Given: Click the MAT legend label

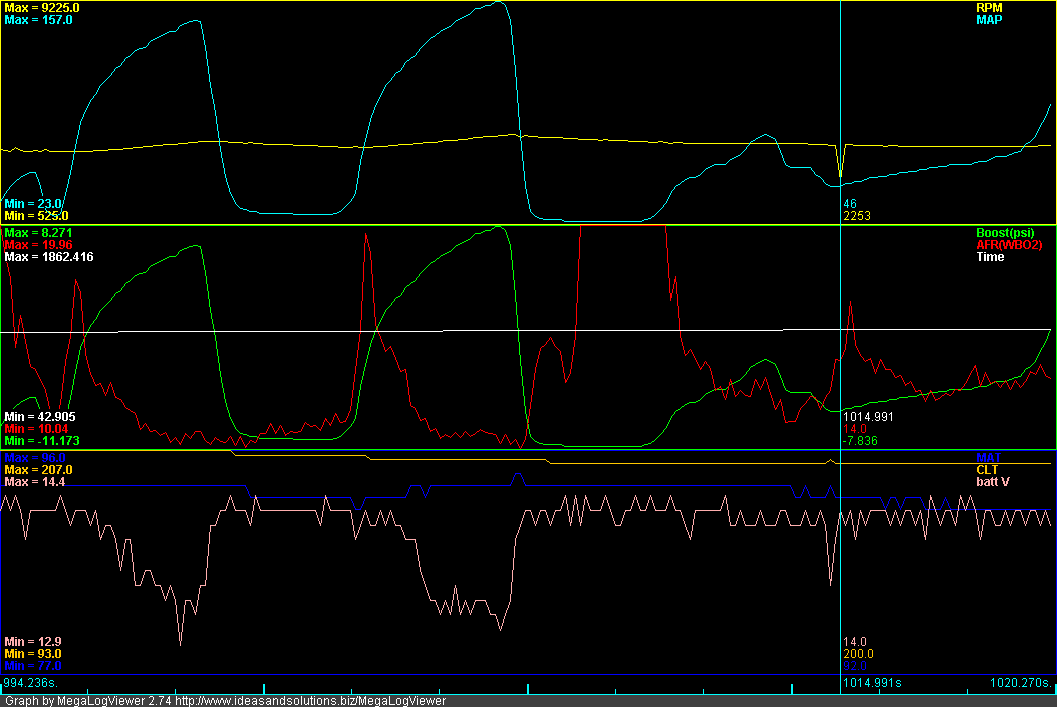Looking at the screenshot, I should pos(988,458).
